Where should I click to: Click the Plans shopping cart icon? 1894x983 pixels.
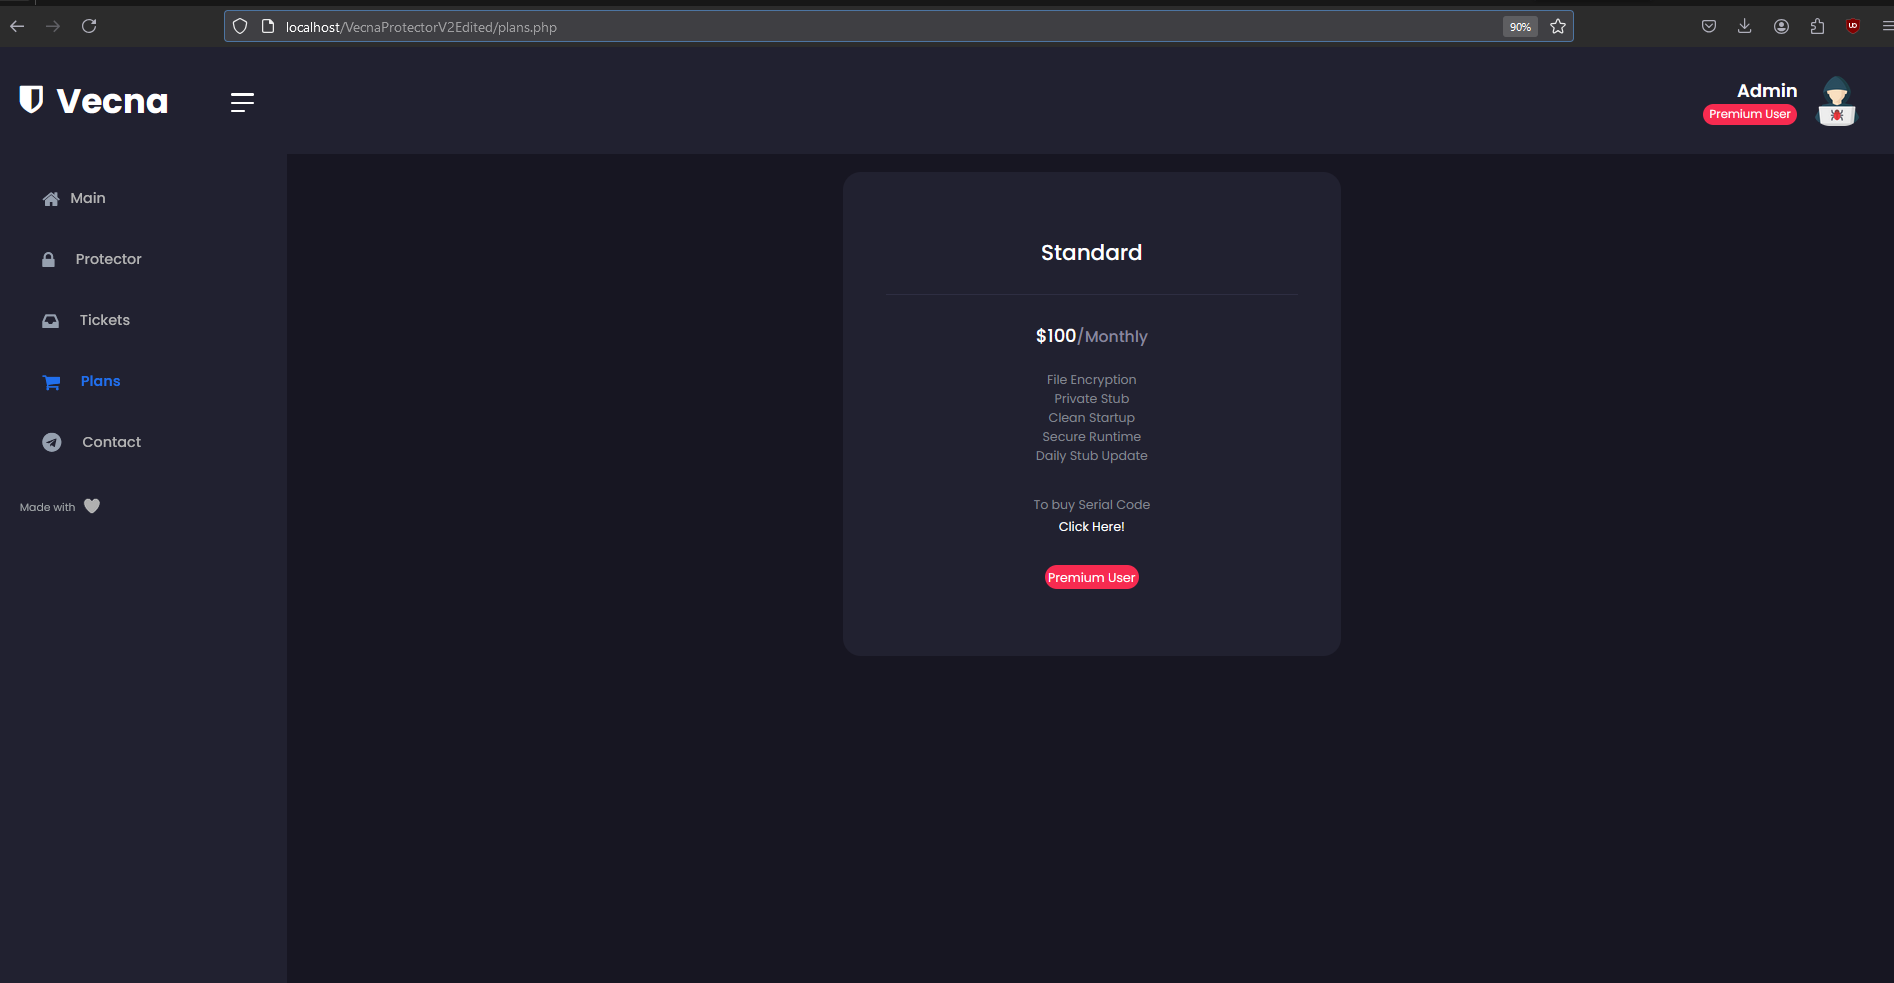click(x=51, y=382)
